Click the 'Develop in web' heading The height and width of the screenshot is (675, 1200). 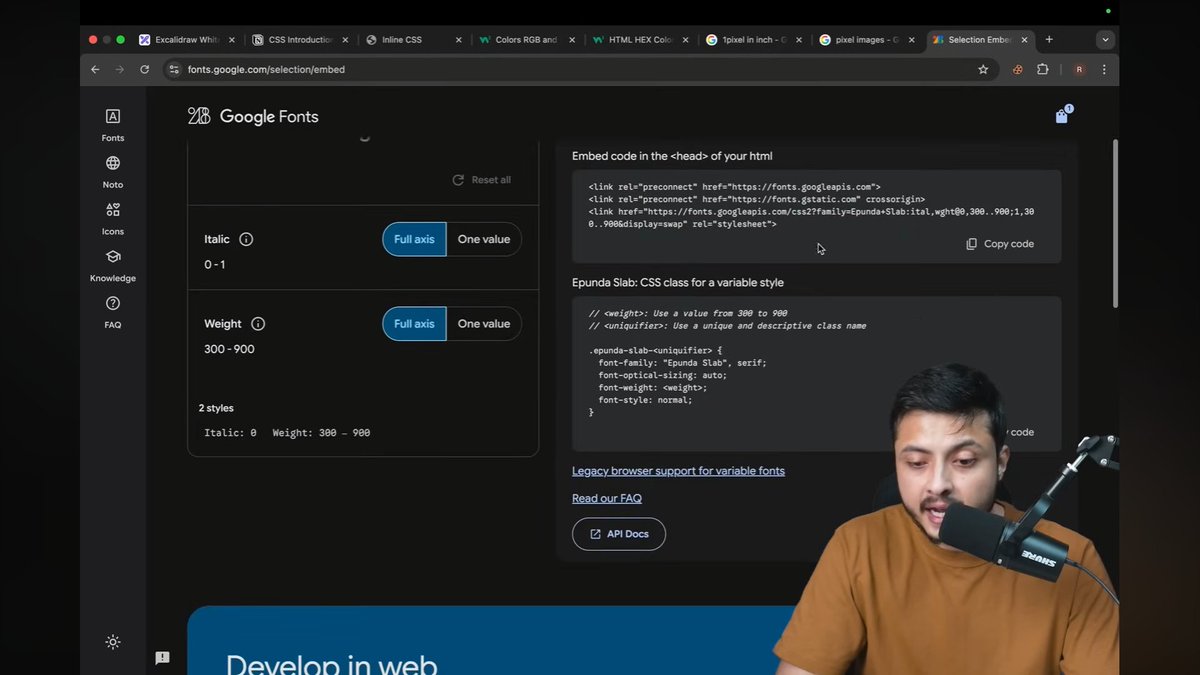331,664
